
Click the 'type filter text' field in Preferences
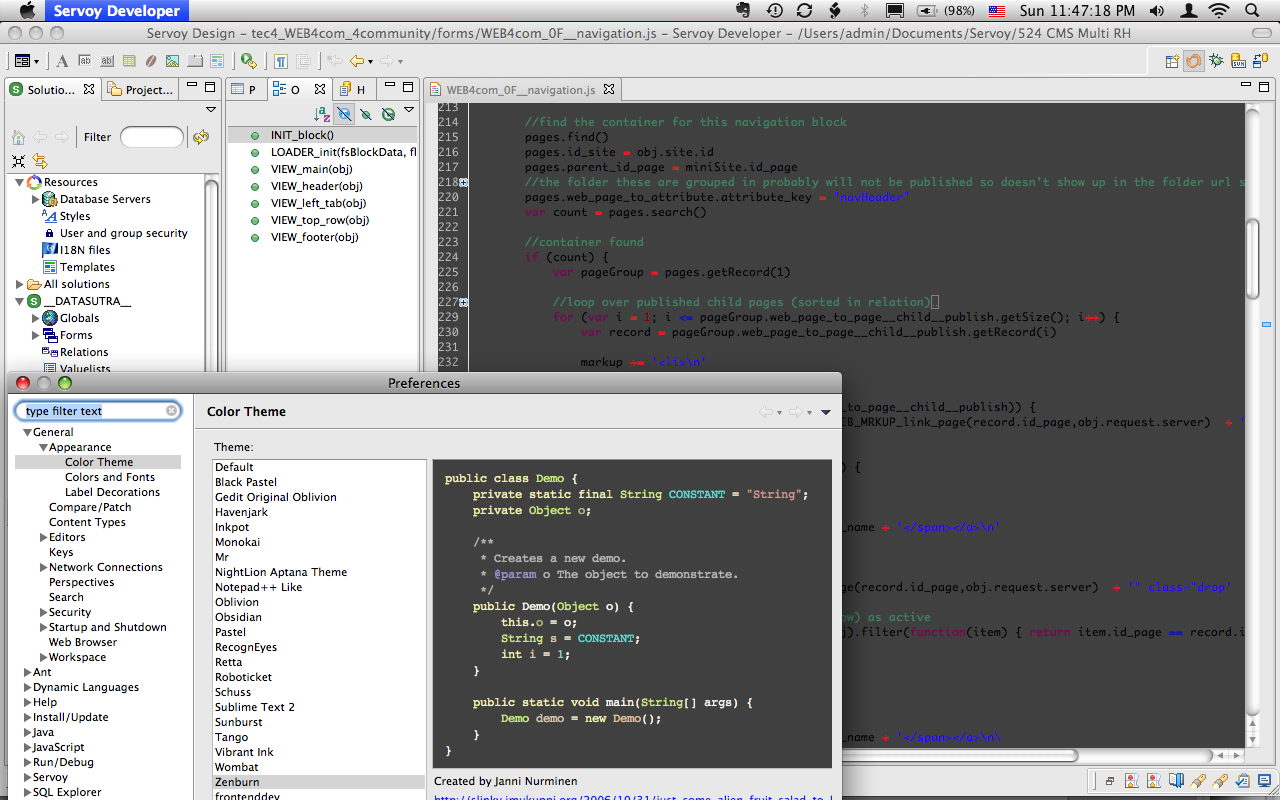pos(97,411)
